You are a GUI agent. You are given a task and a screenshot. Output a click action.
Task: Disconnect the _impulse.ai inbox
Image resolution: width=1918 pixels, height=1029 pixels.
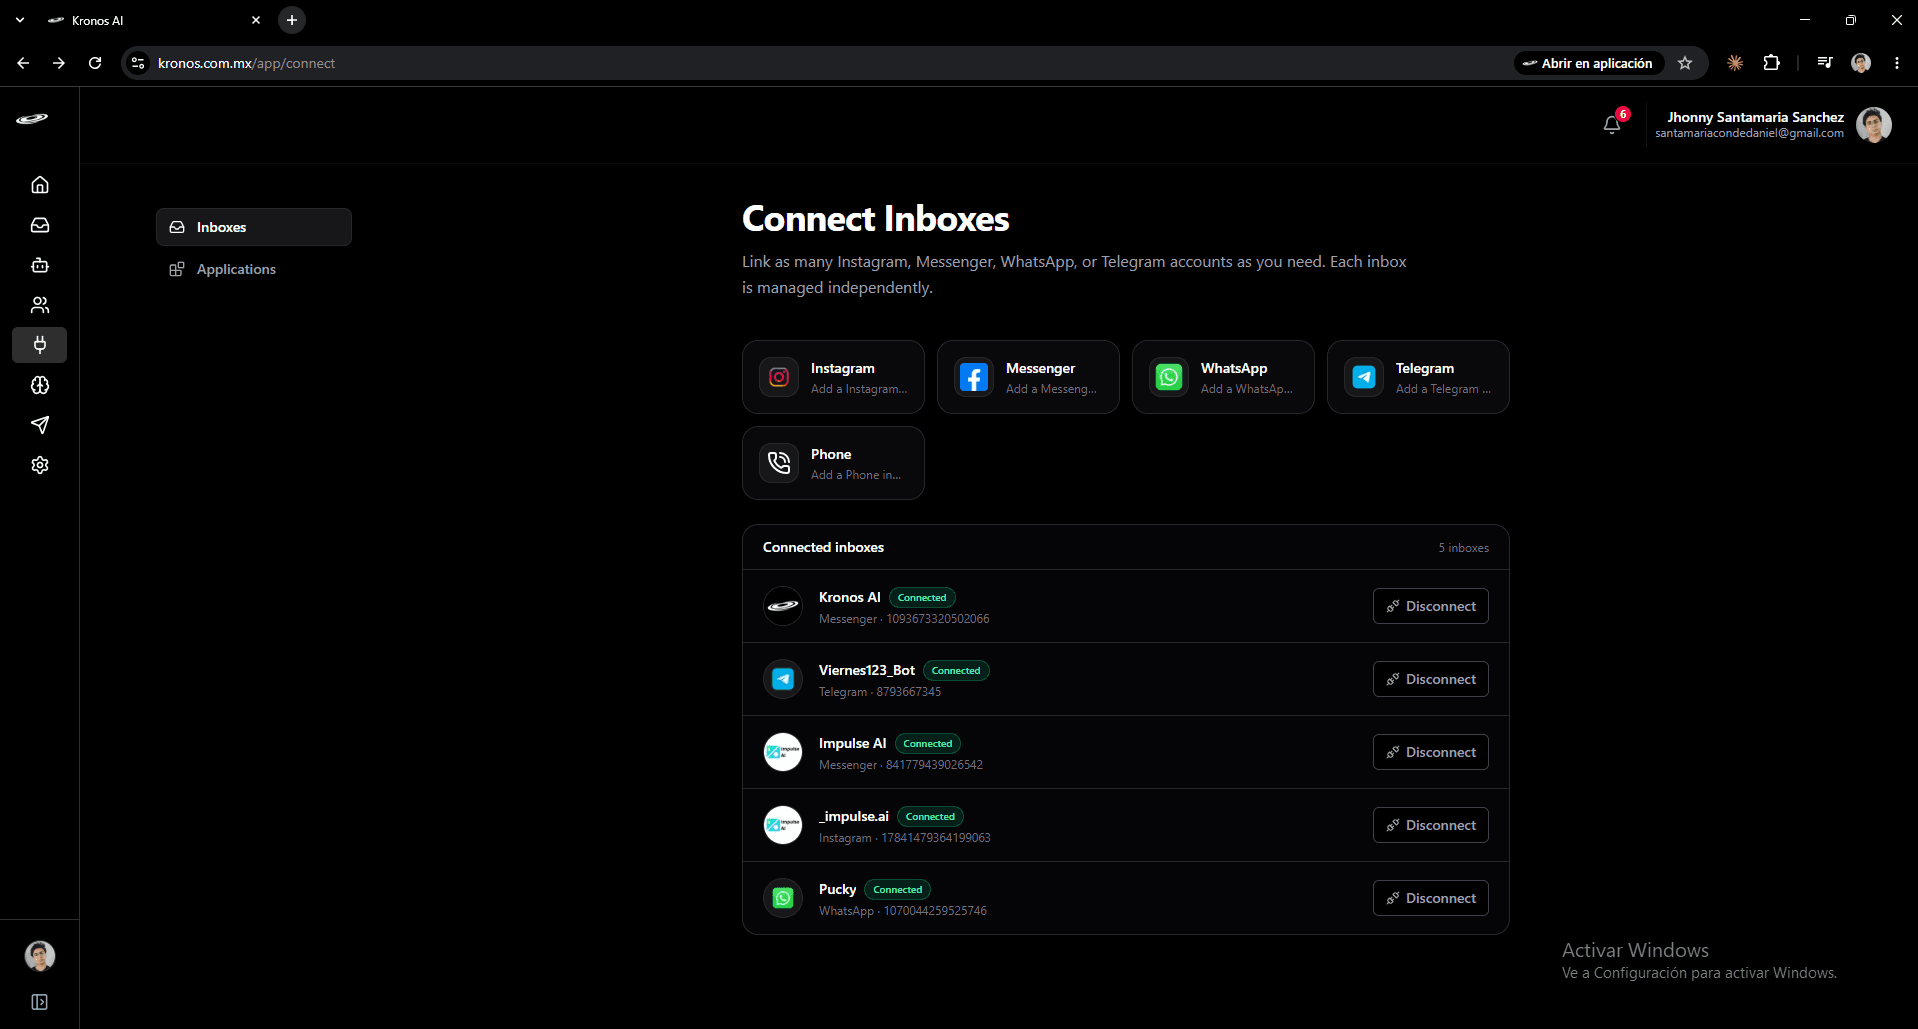click(x=1431, y=825)
